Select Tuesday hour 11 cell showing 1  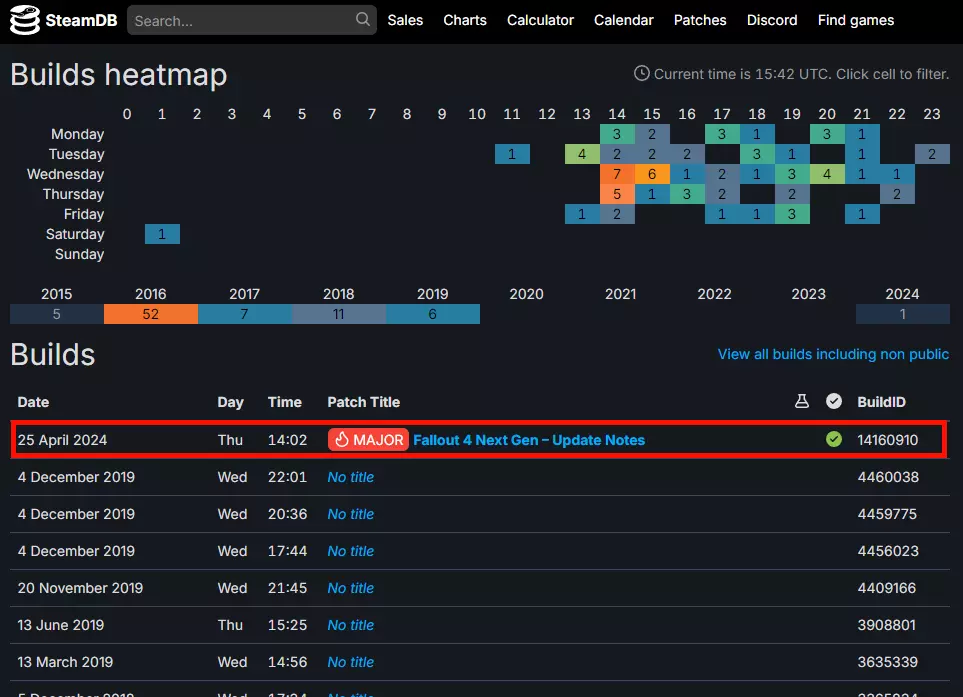point(512,154)
